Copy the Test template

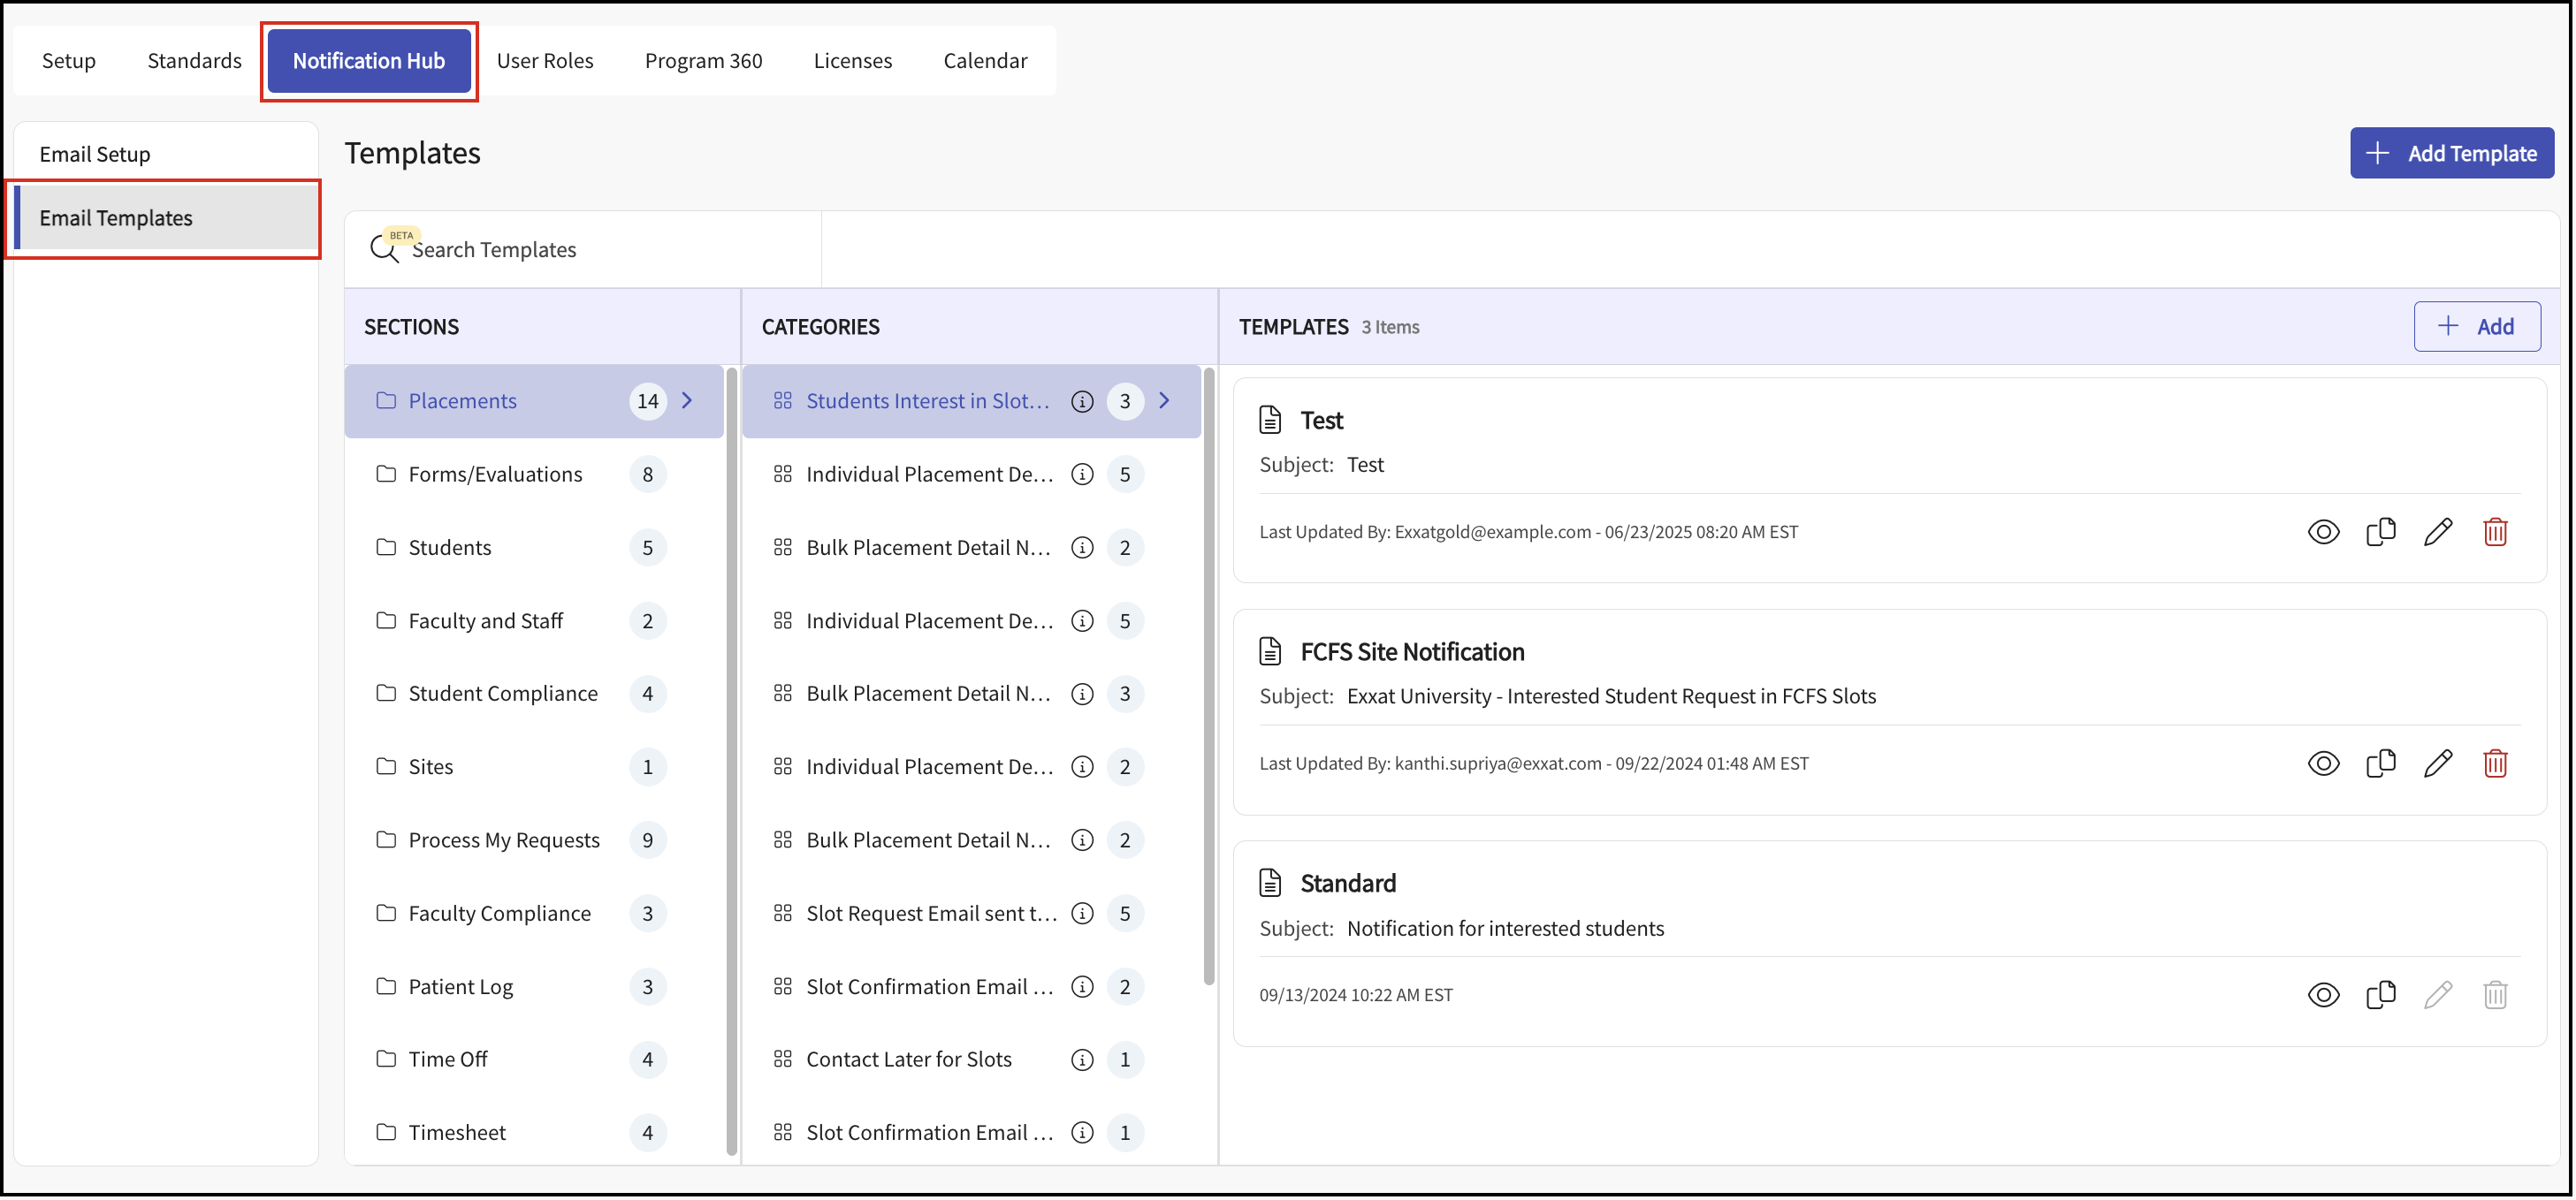tap(2380, 532)
